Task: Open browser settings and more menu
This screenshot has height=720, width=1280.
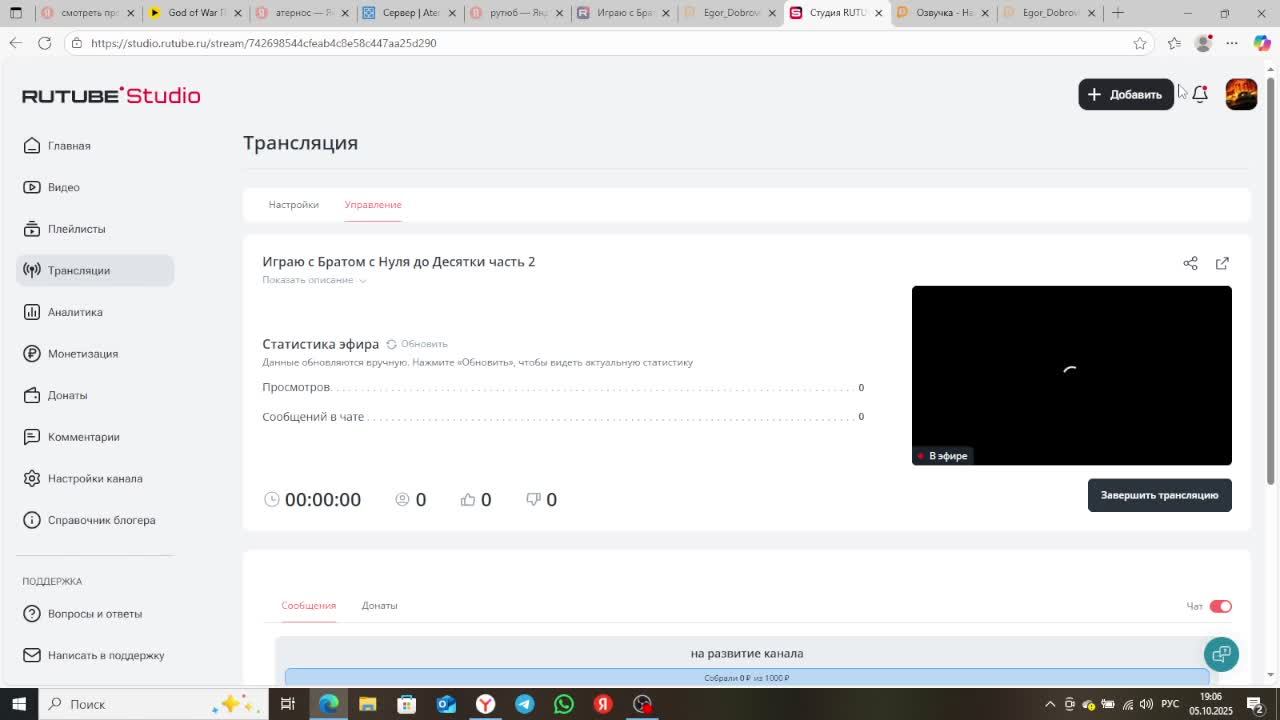Action: (x=1232, y=43)
